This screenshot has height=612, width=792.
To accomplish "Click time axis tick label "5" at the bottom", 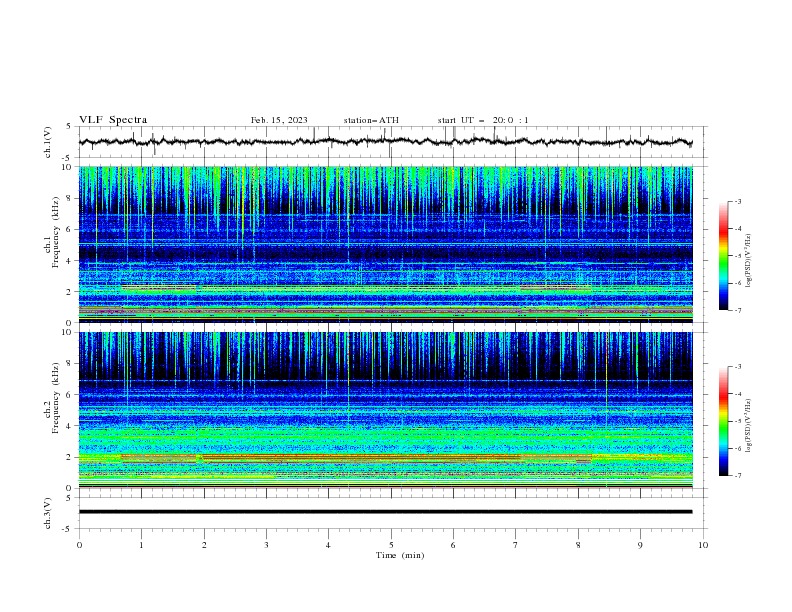I will pyautogui.click(x=391, y=545).
